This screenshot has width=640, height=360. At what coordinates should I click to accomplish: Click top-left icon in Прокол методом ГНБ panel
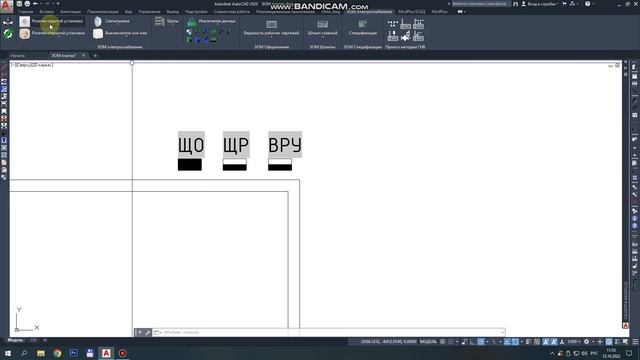coord(393,24)
